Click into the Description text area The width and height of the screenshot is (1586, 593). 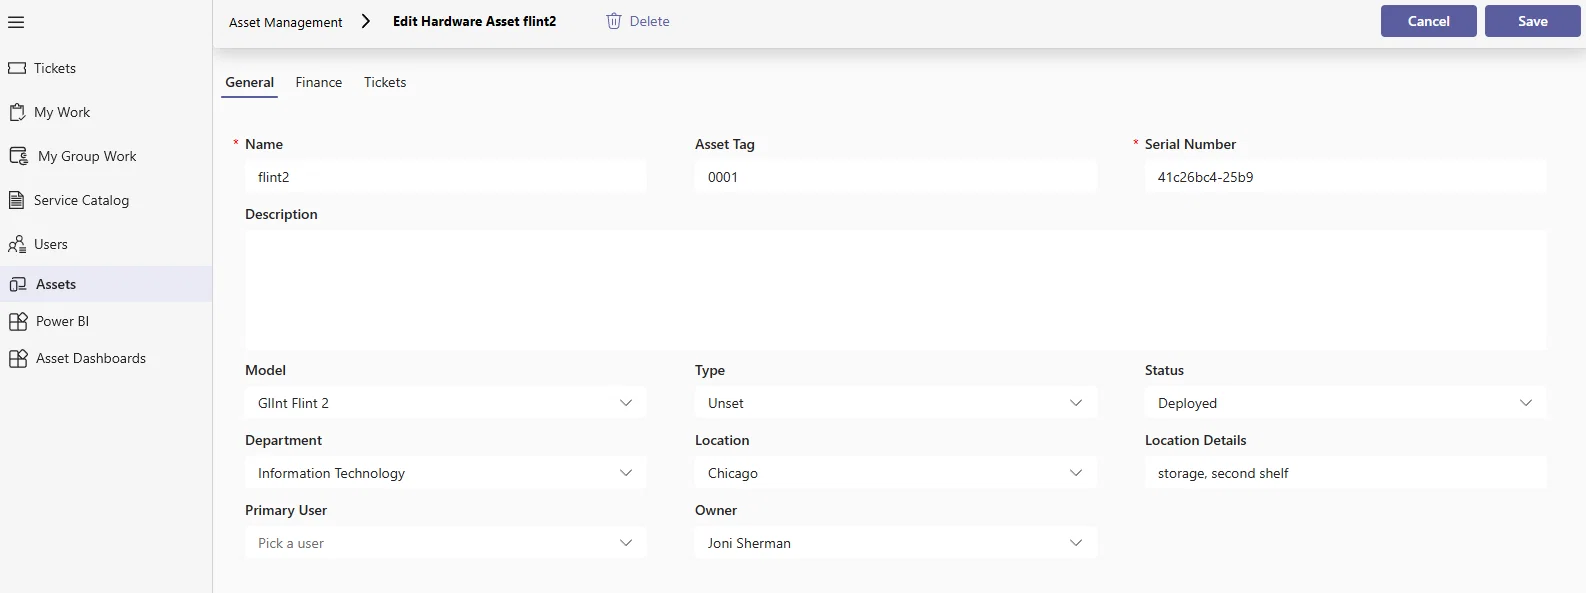click(x=895, y=290)
